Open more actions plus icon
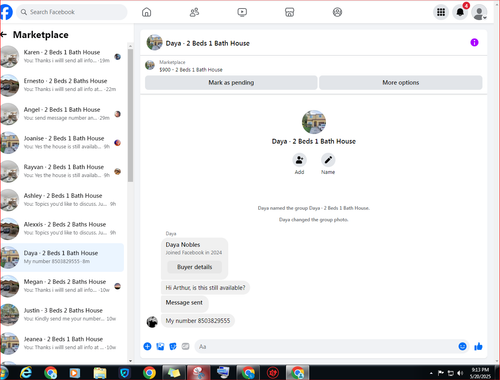 pos(147,346)
